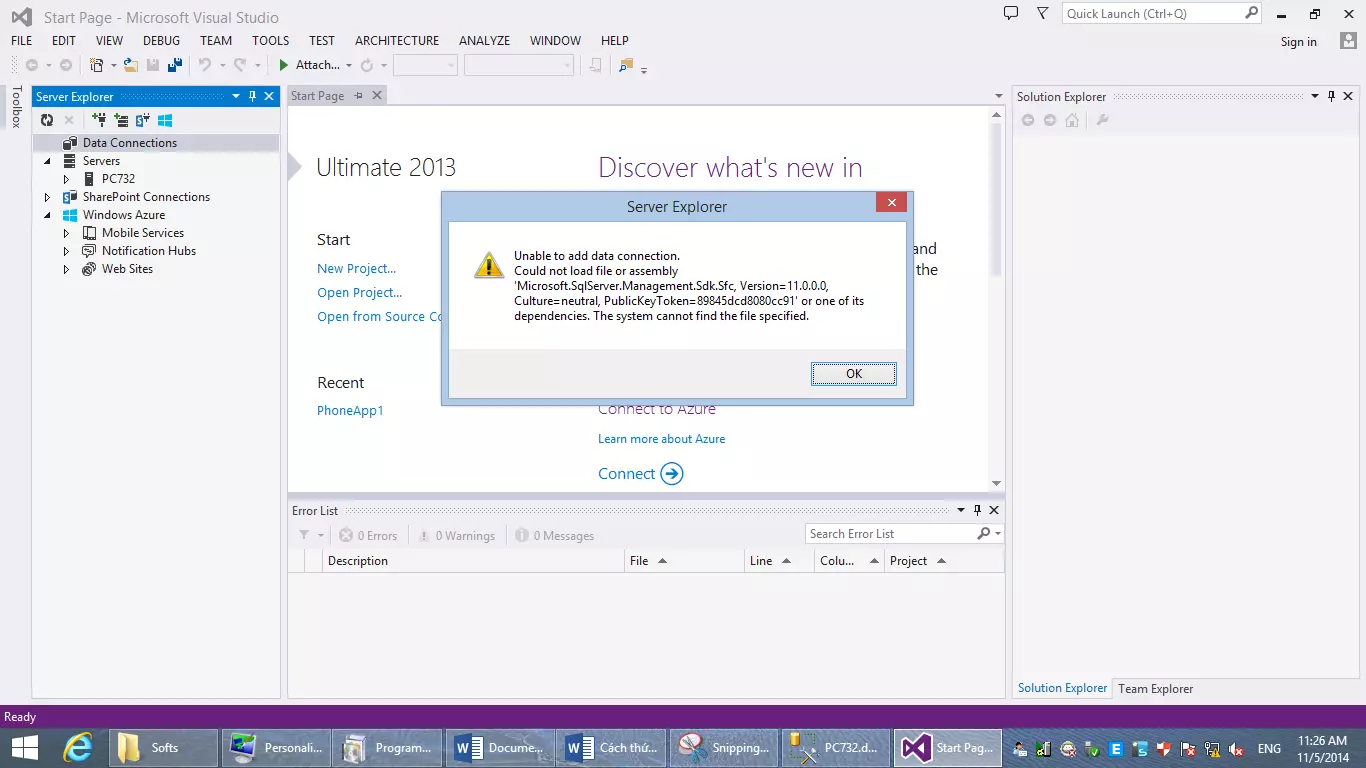Screen dimensions: 1366x768
Task: Click the feedback speech bubble icon
Action: [x=1011, y=13]
